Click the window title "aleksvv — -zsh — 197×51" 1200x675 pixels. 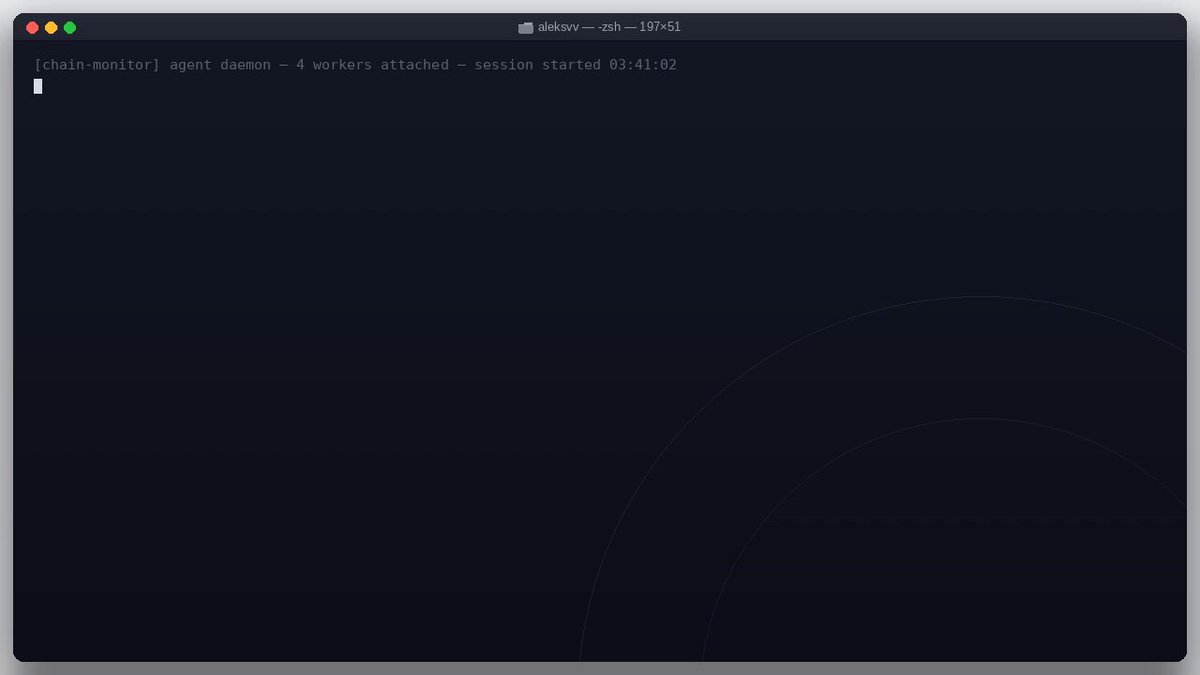pyautogui.click(x=609, y=27)
